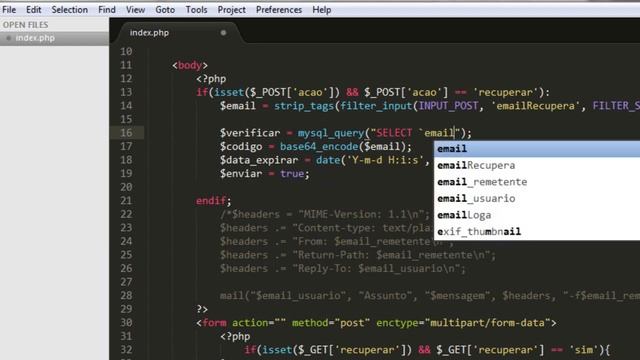This screenshot has width=640, height=360.
Task: Click line number 10 in the gutter
Action: [126, 51]
